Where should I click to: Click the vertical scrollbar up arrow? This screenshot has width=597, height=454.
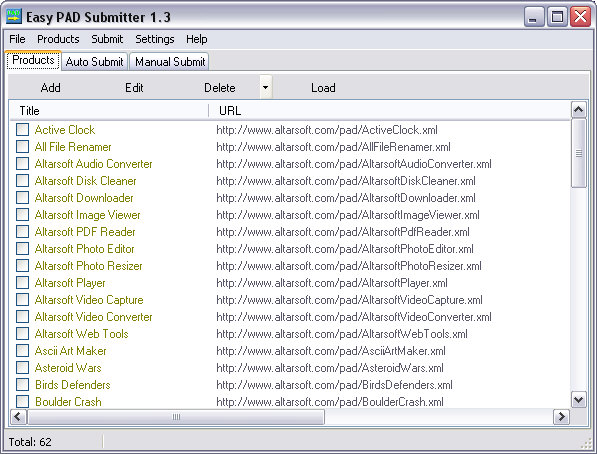[x=579, y=110]
